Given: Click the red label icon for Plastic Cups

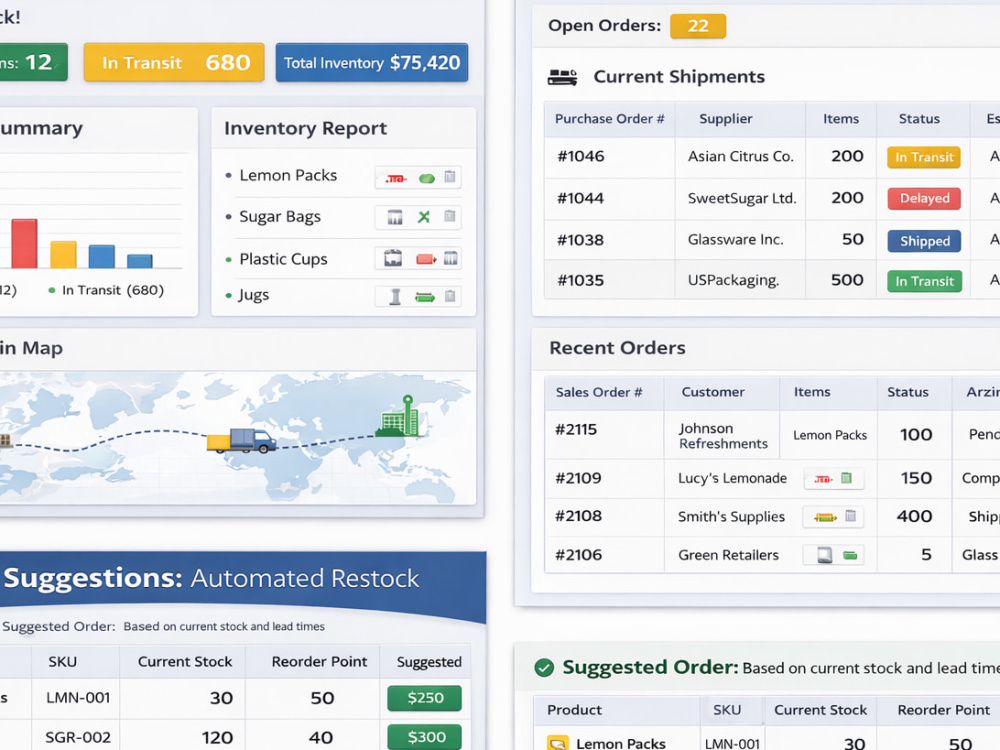Looking at the screenshot, I should 426,259.
